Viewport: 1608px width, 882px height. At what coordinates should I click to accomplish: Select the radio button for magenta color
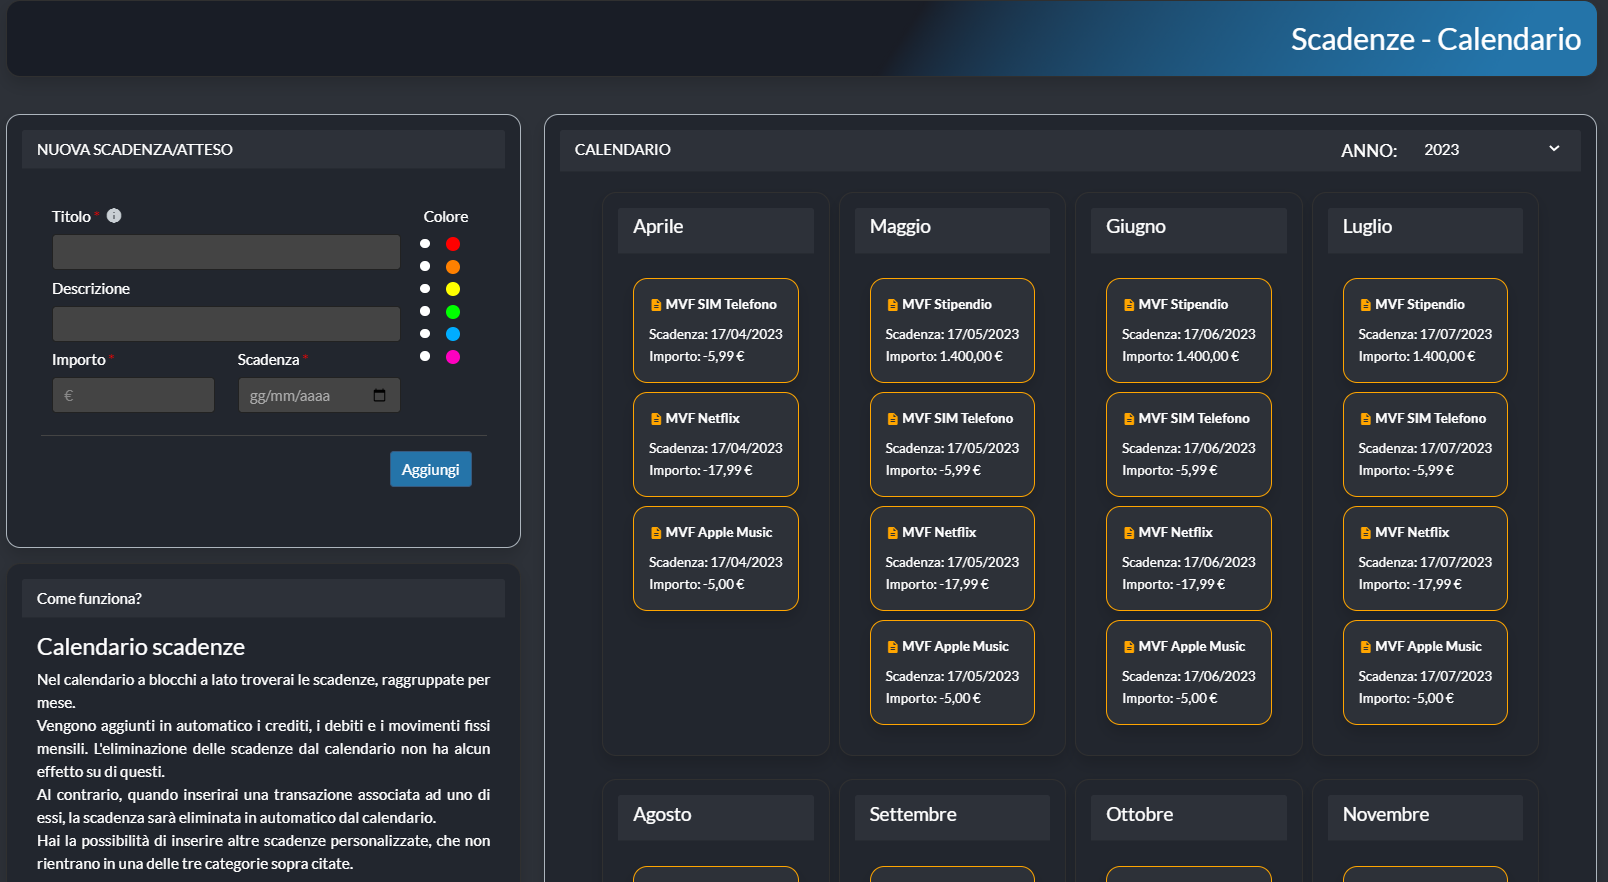(425, 356)
